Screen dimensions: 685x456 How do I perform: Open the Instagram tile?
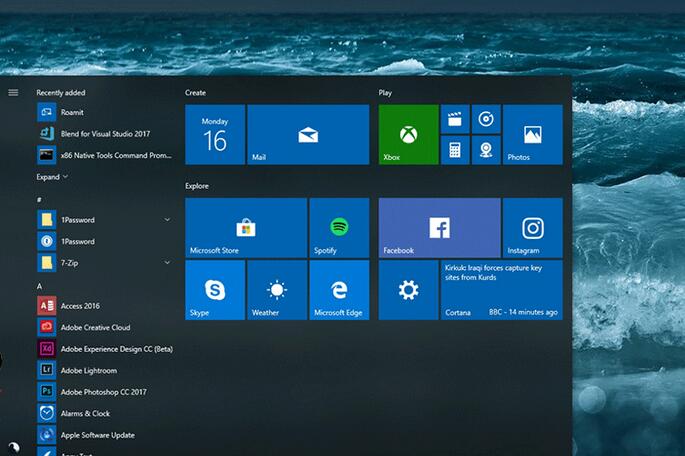[x=533, y=228]
